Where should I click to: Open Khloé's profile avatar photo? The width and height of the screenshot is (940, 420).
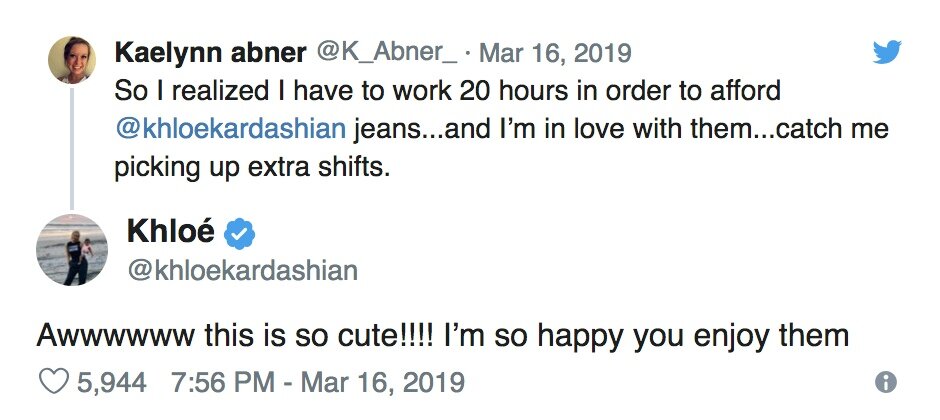coord(71,250)
